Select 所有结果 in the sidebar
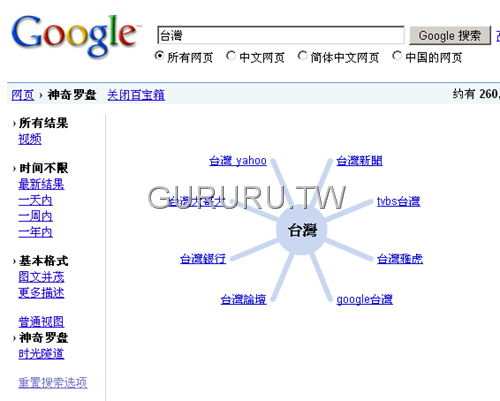Screen dimensions: 500x401 43,123
